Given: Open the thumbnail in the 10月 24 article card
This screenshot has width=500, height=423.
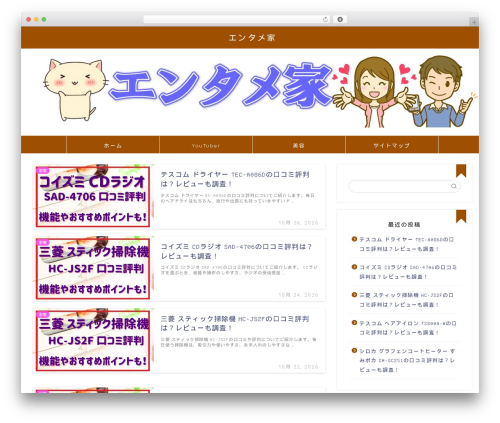Looking at the screenshot, I should 93,269.
